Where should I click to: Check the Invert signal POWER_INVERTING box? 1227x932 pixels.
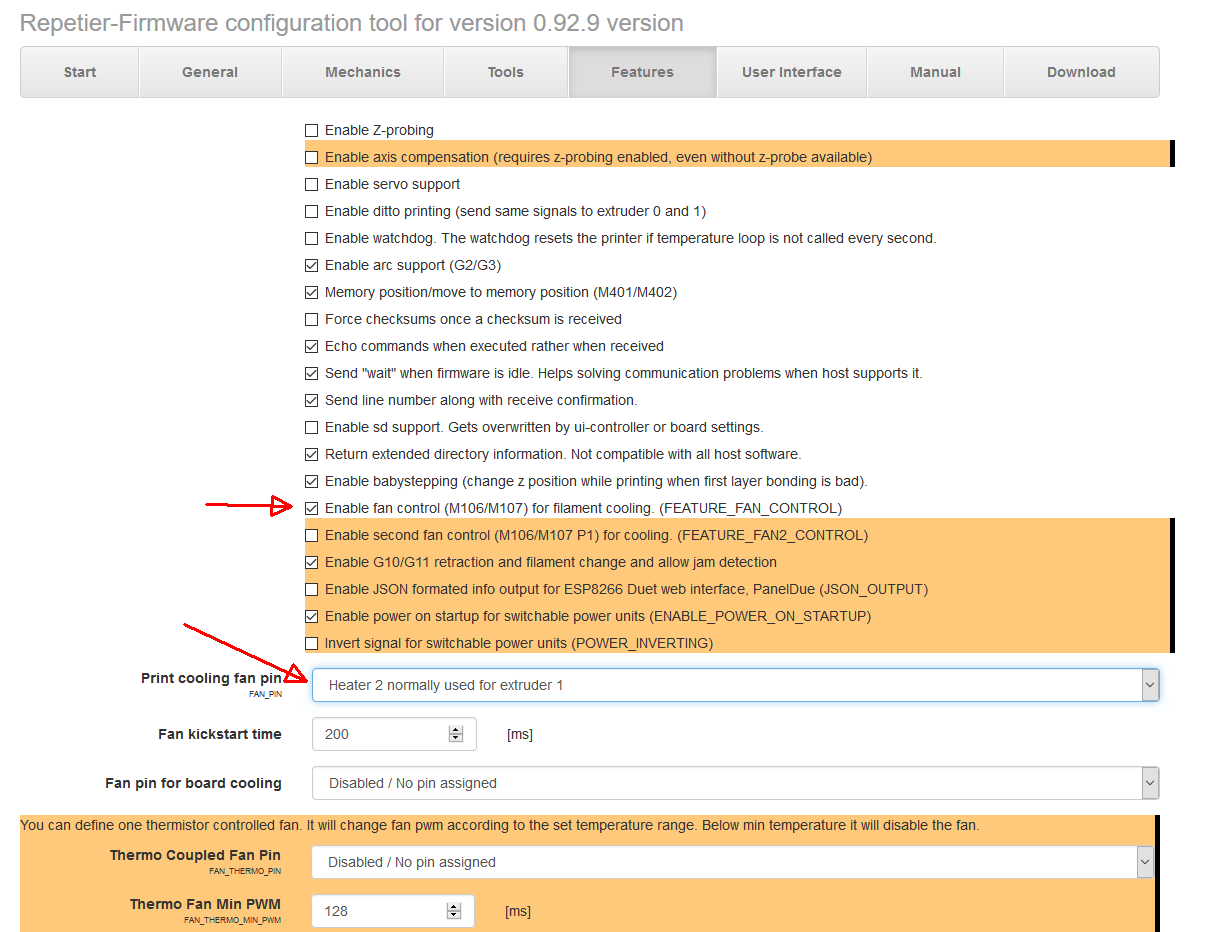(x=311, y=643)
